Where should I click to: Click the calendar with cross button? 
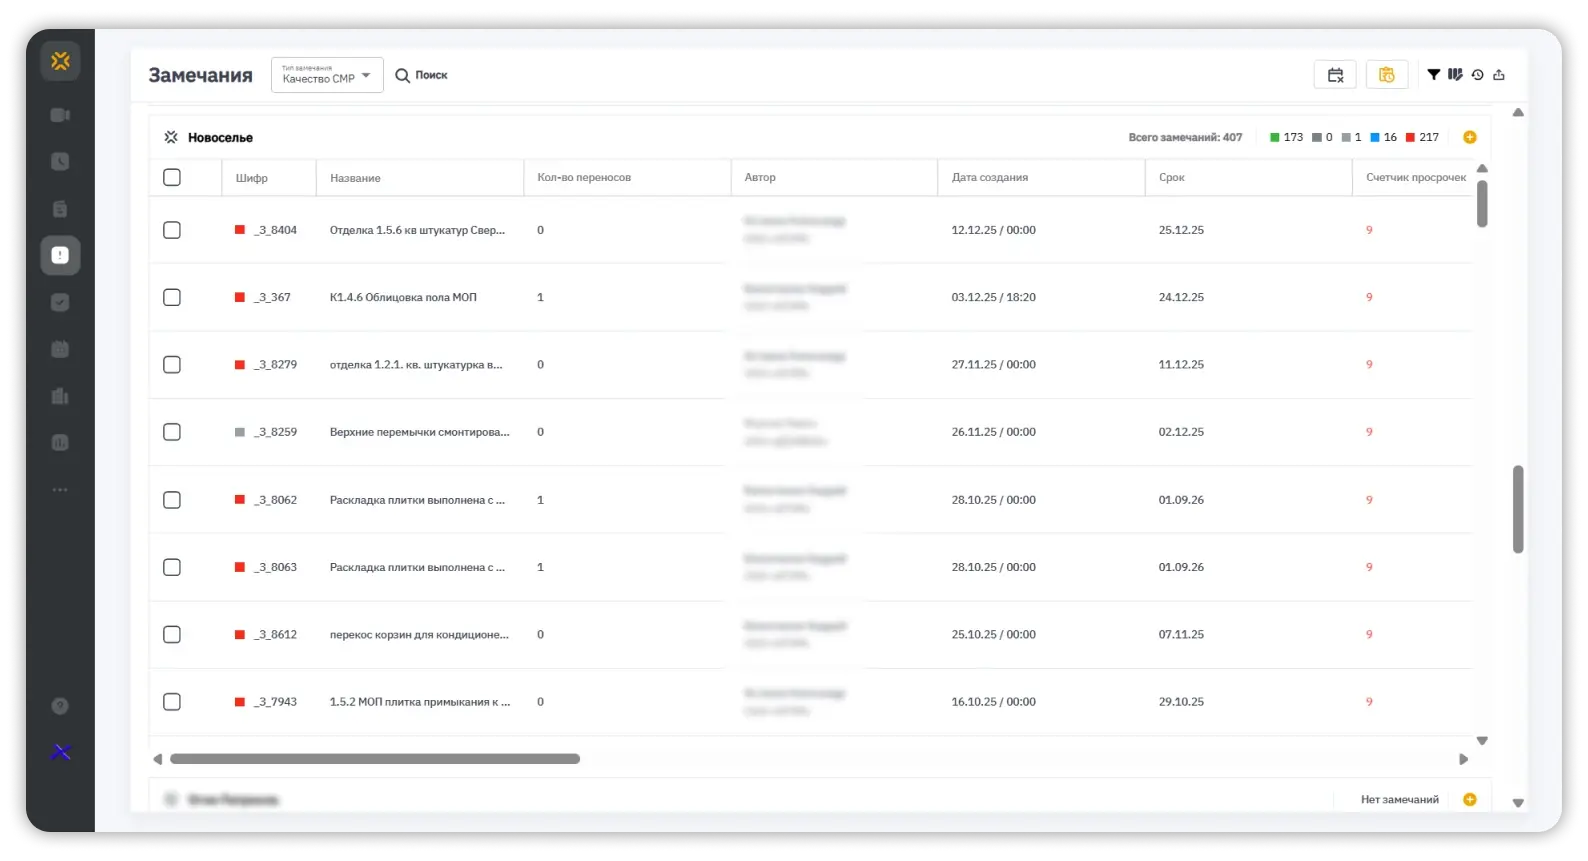point(1335,75)
